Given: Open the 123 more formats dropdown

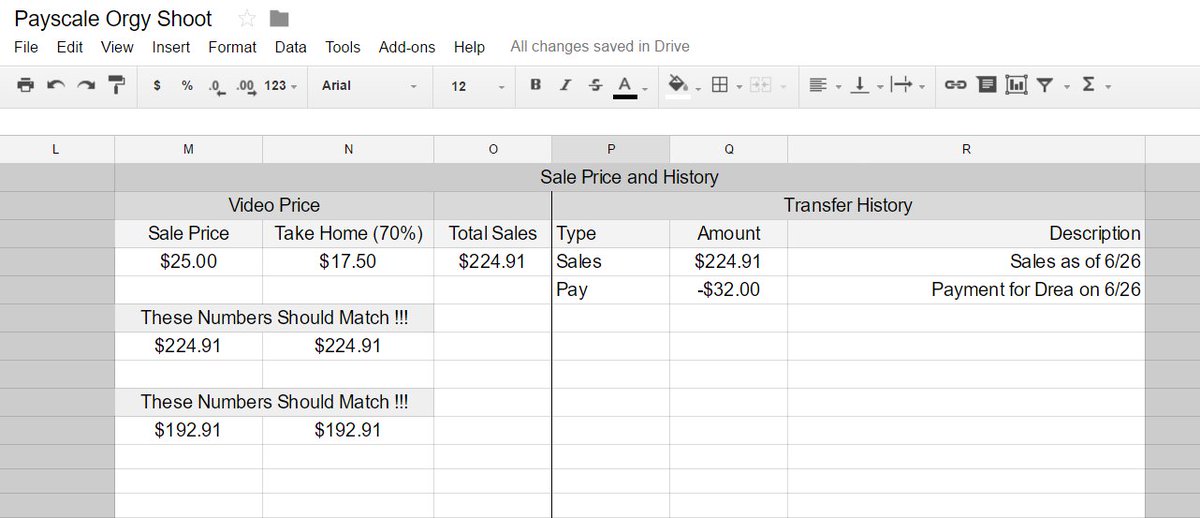Looking at the screenshot, I should [x=281, y=86].
